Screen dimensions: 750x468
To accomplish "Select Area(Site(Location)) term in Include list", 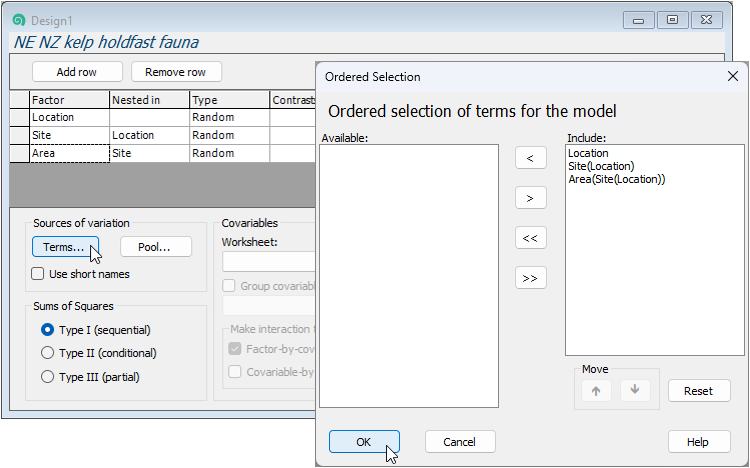I will (x=616, y=179).
